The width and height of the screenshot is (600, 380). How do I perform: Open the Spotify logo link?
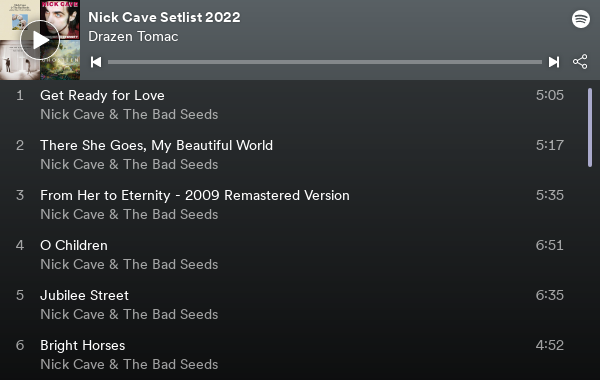(x=581, y=19)
